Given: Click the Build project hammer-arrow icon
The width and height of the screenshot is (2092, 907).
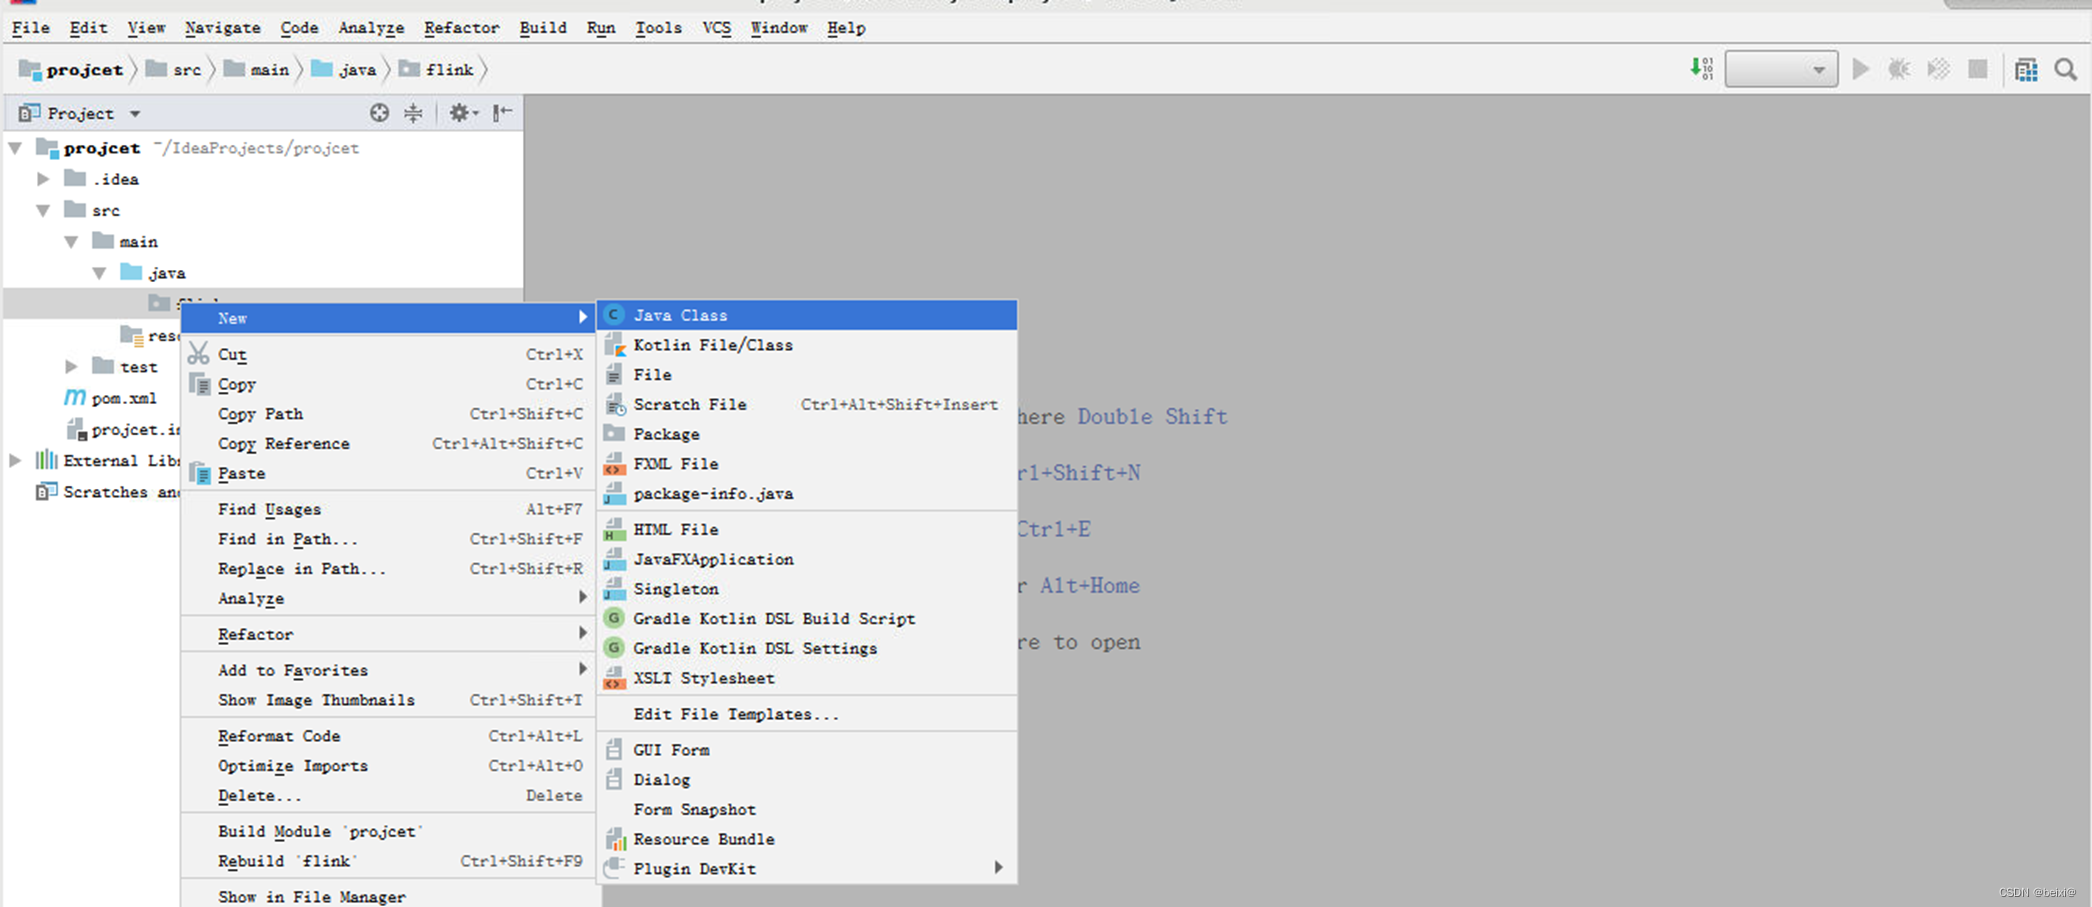Looking at the screenshot, I should (1701, 69).
